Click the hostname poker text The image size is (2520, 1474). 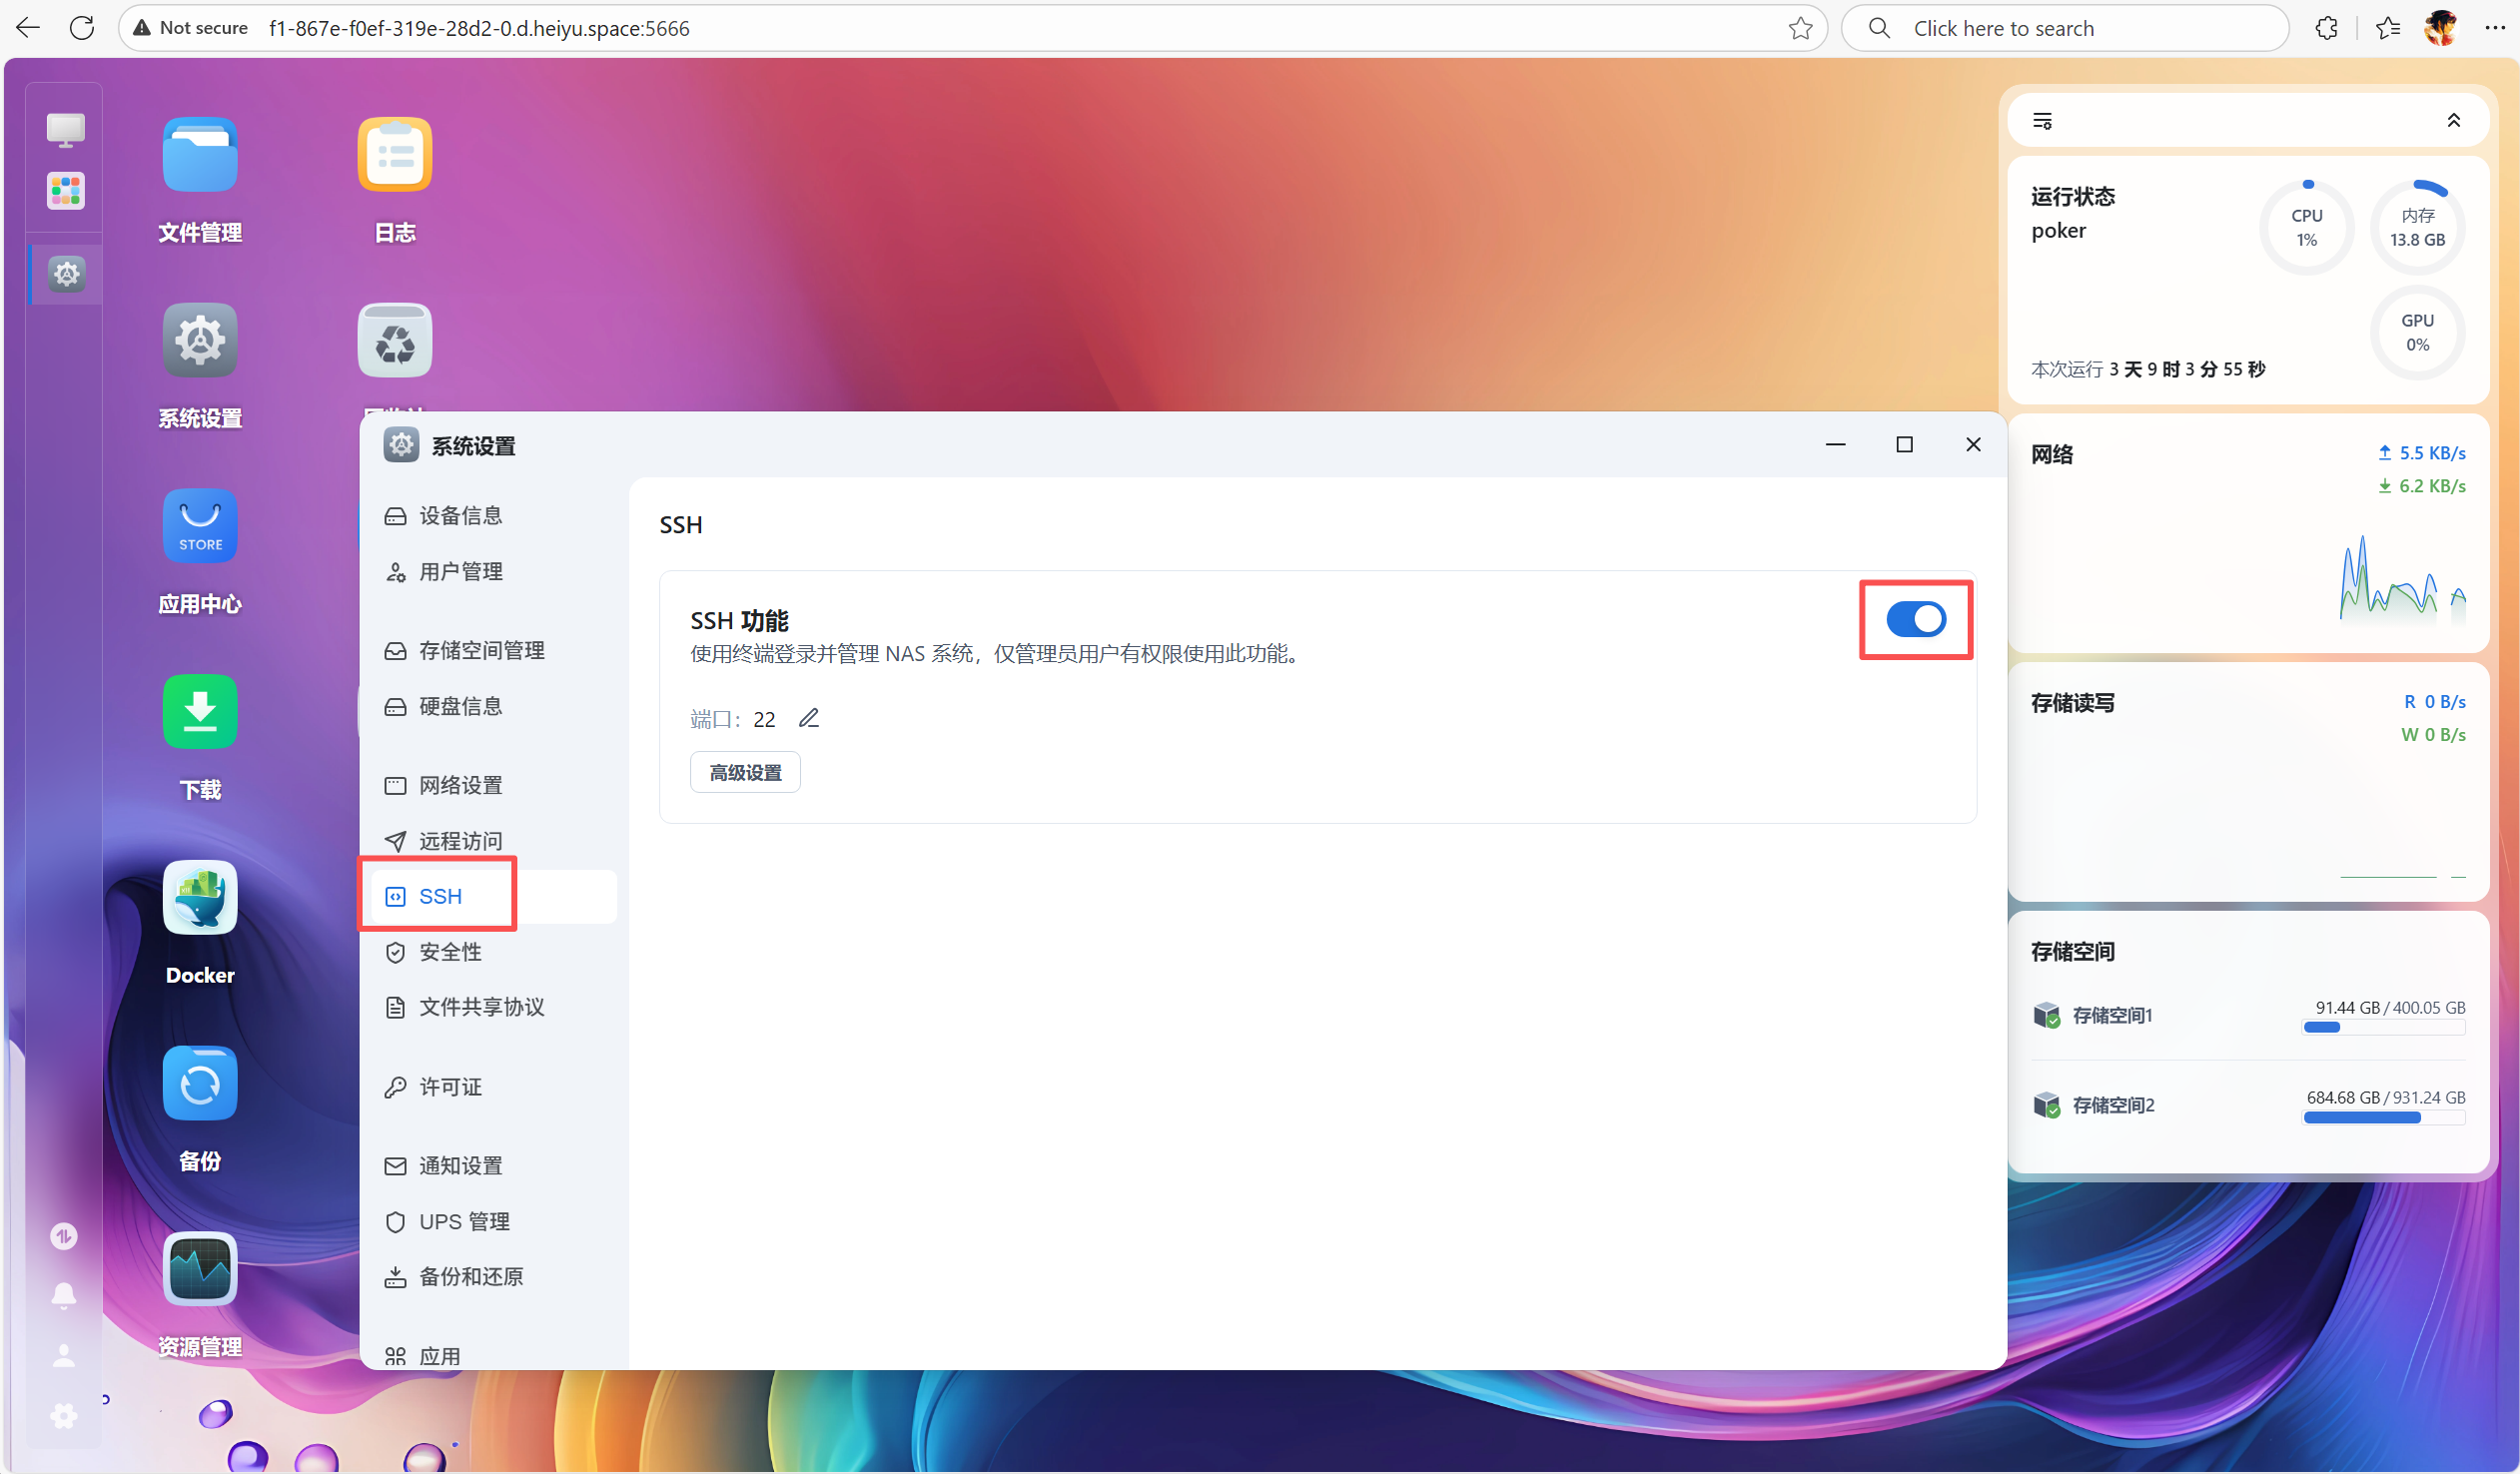click(2058, 230)
